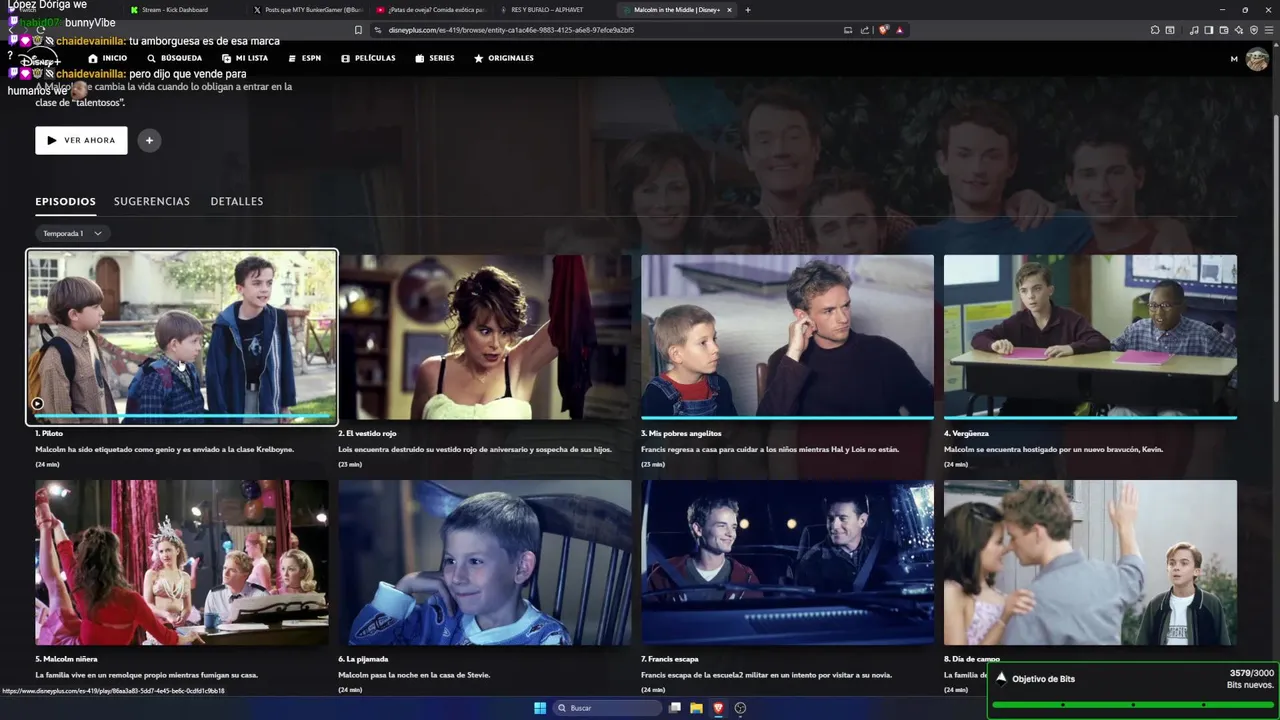Click the '1. Piloto' episode title
The image size is (1280, 720).
coord(49,434)
